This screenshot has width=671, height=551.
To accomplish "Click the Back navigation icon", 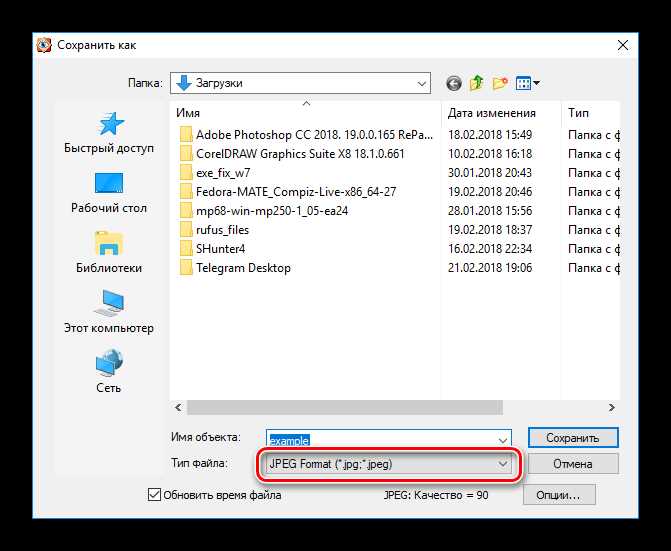I will 454,83.
